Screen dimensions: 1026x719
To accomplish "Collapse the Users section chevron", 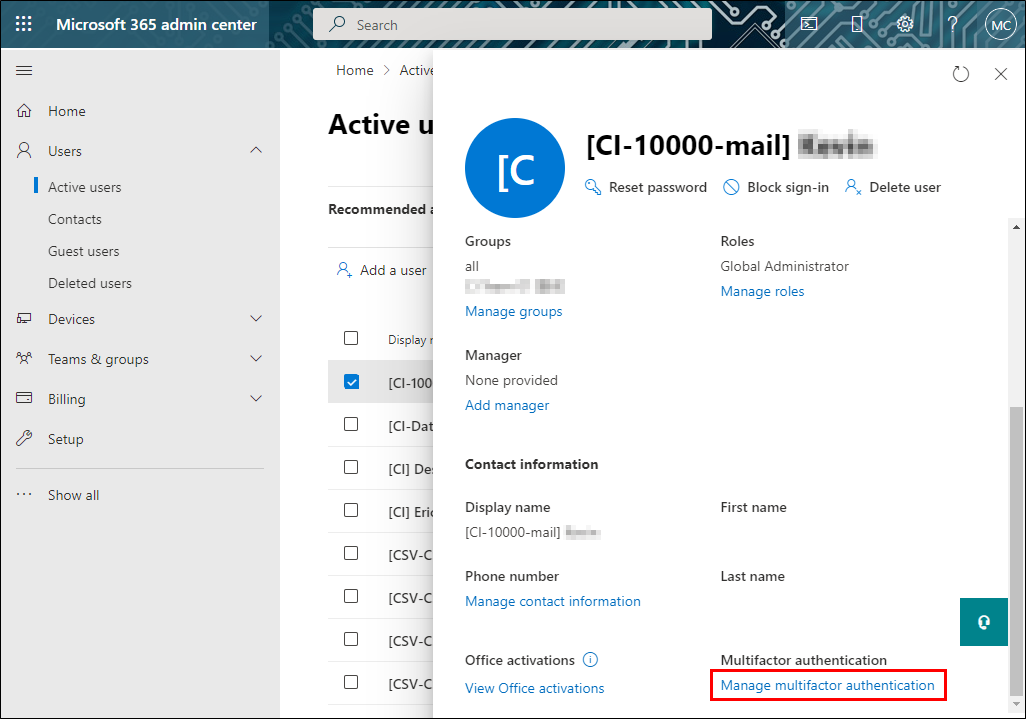I will point(256,150).
